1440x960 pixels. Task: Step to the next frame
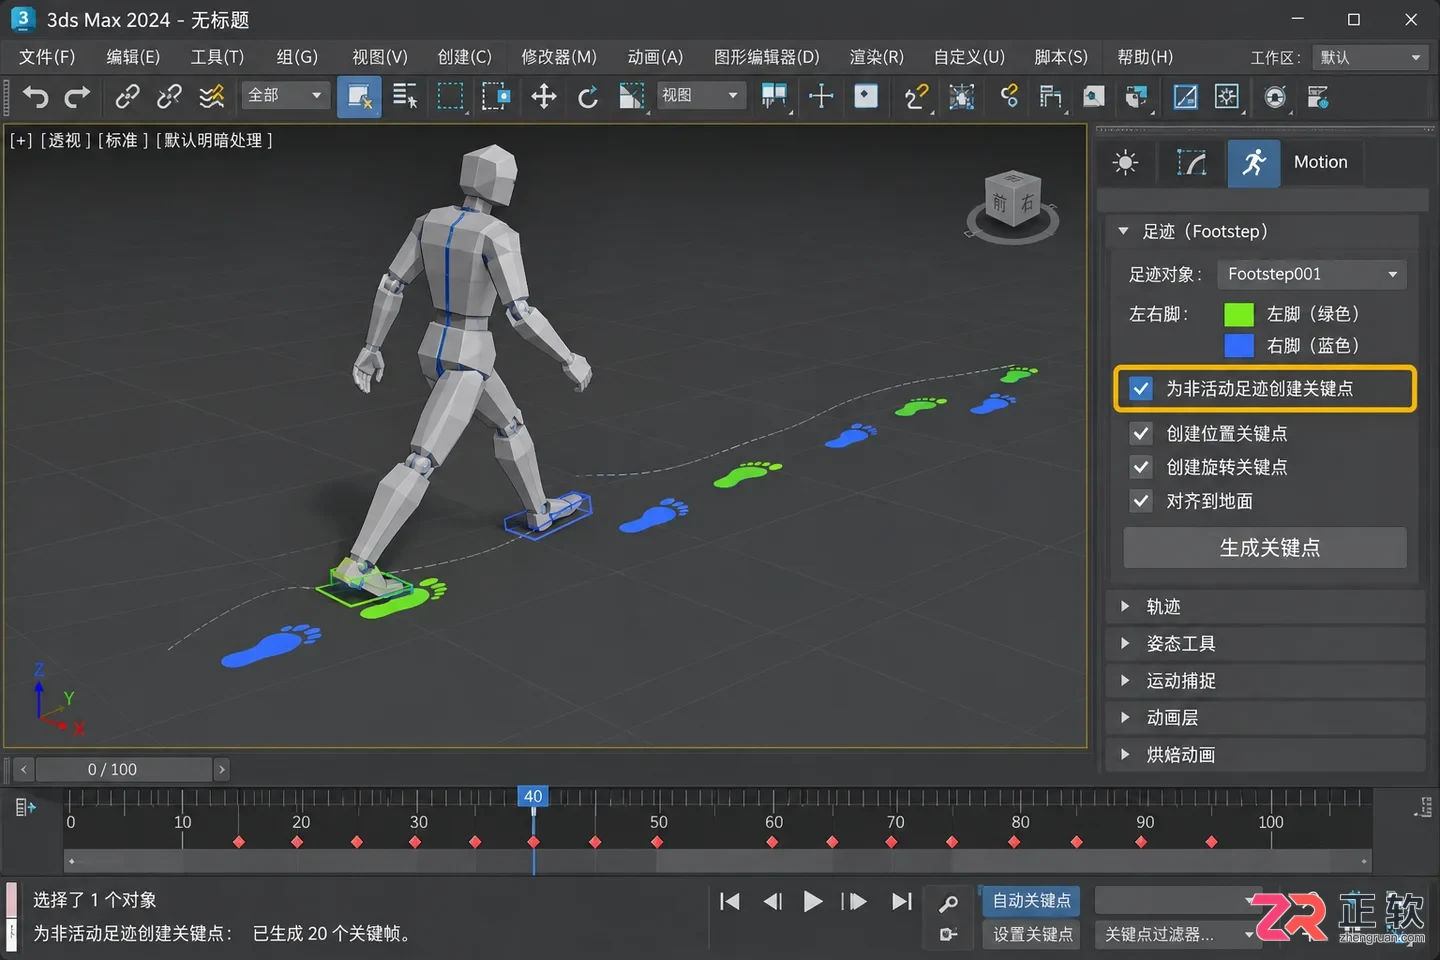point(854,902)
